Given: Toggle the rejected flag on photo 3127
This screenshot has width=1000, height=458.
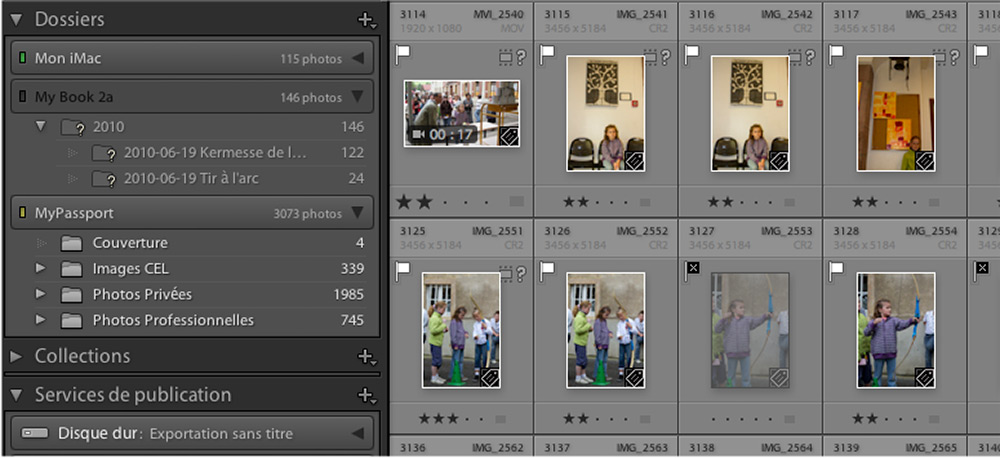Looking at the screenshot, I should click(691, 270).
